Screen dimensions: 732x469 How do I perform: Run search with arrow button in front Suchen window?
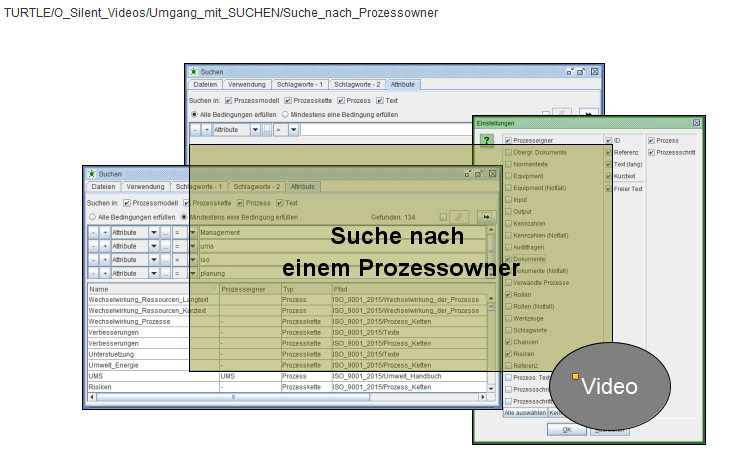pos(486,217)
